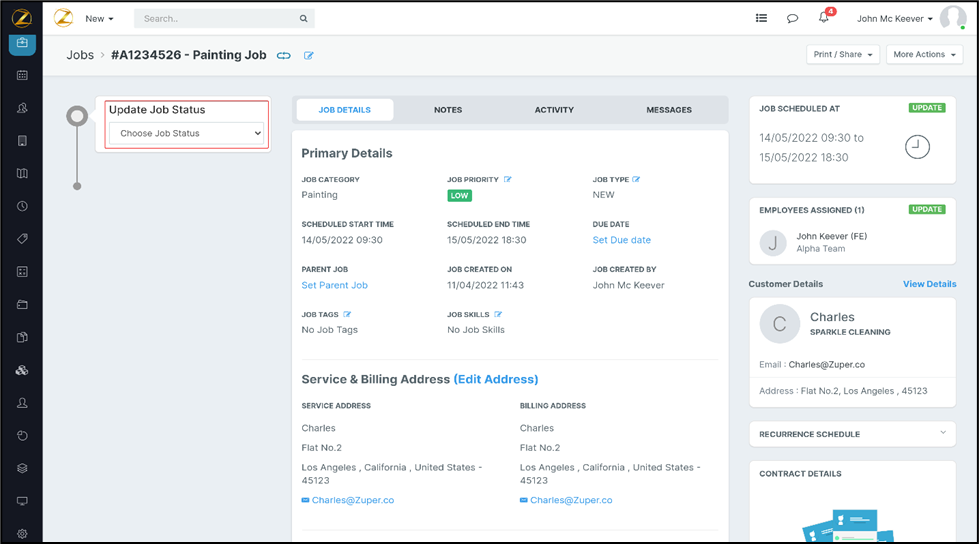Open settings gear in left sidebar
The height and width of the screenshot is (544, 979).
tap(22, 534)
